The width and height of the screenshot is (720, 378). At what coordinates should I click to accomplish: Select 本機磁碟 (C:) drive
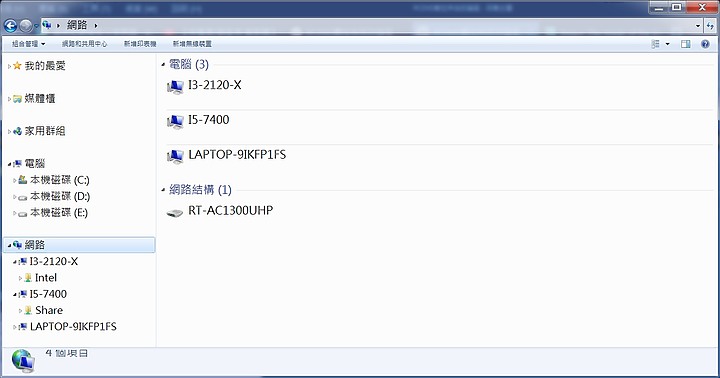point(60,180)
